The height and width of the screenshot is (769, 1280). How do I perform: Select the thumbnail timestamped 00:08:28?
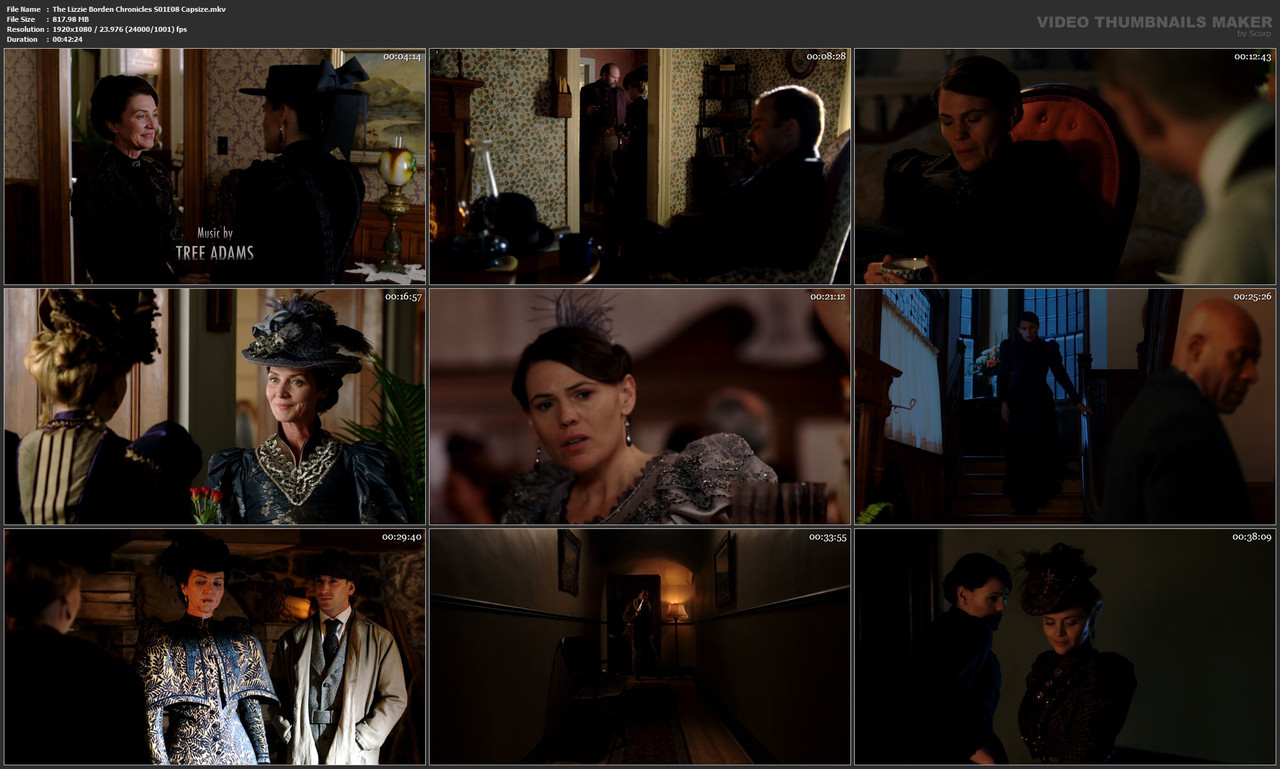coord(640,166)
